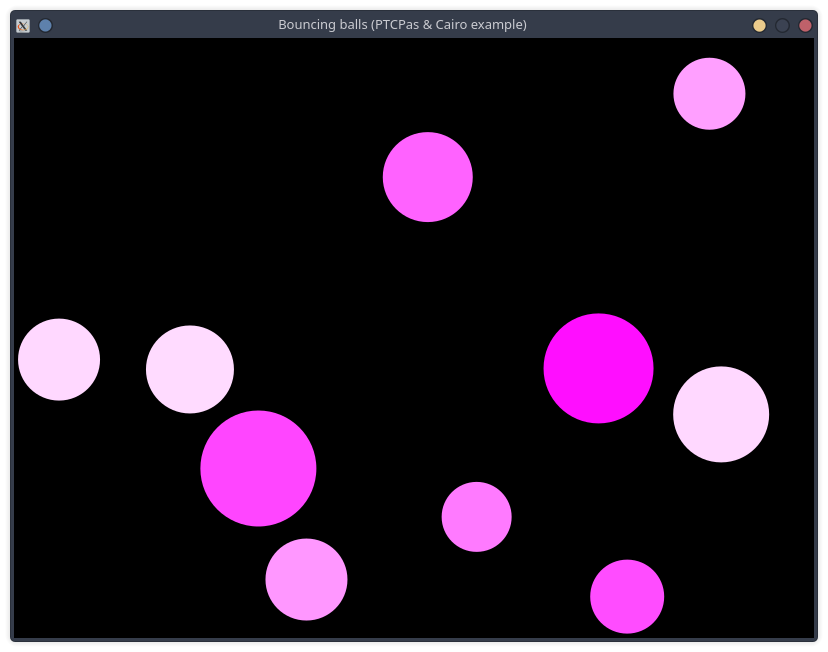Select the smallest pink ball in the middle
This screenshot has height=652, width=828.
(476, 516)
